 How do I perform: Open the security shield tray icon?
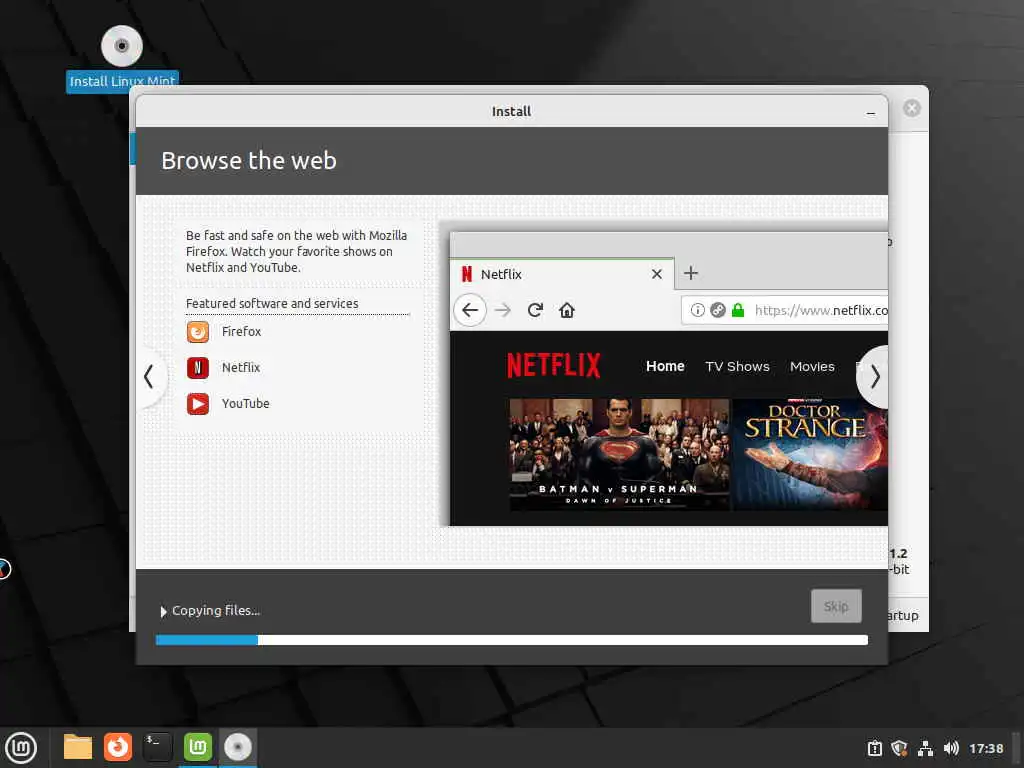899,748
